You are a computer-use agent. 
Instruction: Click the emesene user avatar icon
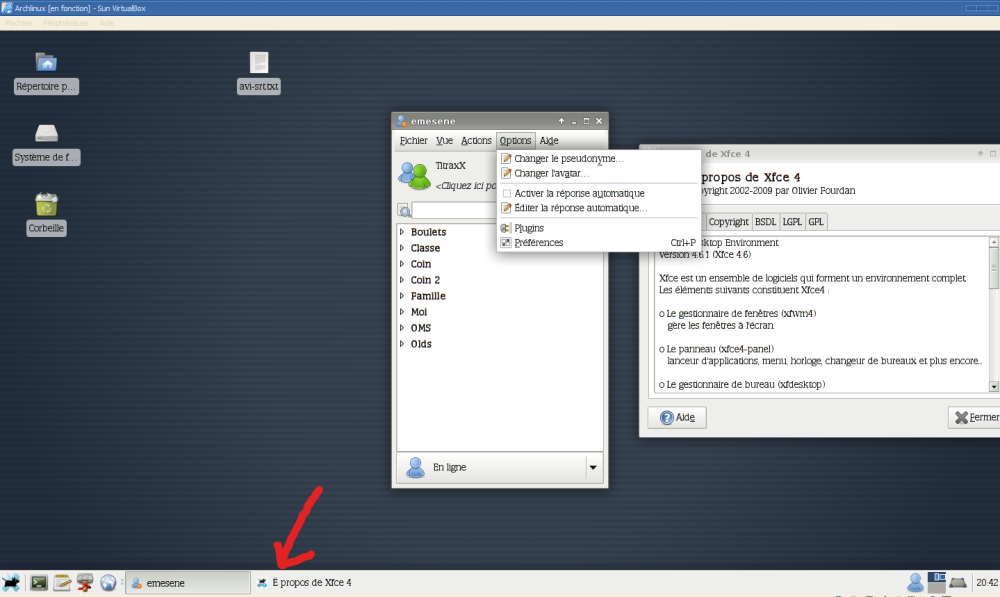pos(413,174)
